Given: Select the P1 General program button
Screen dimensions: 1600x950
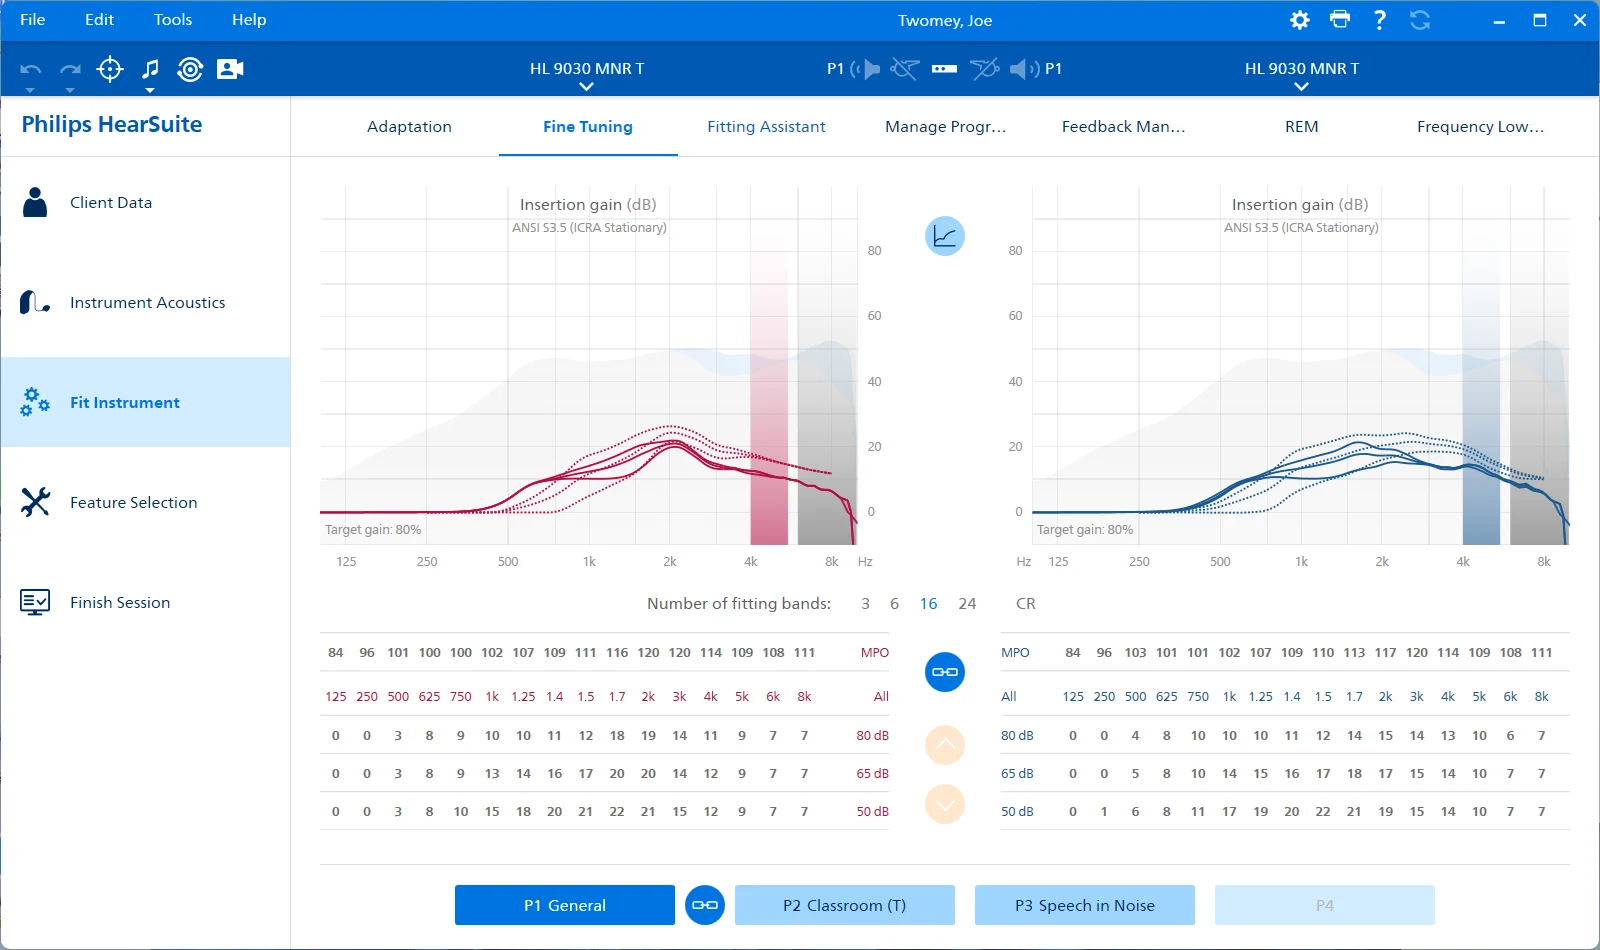Looking at the screenshot, I should 565,905.
